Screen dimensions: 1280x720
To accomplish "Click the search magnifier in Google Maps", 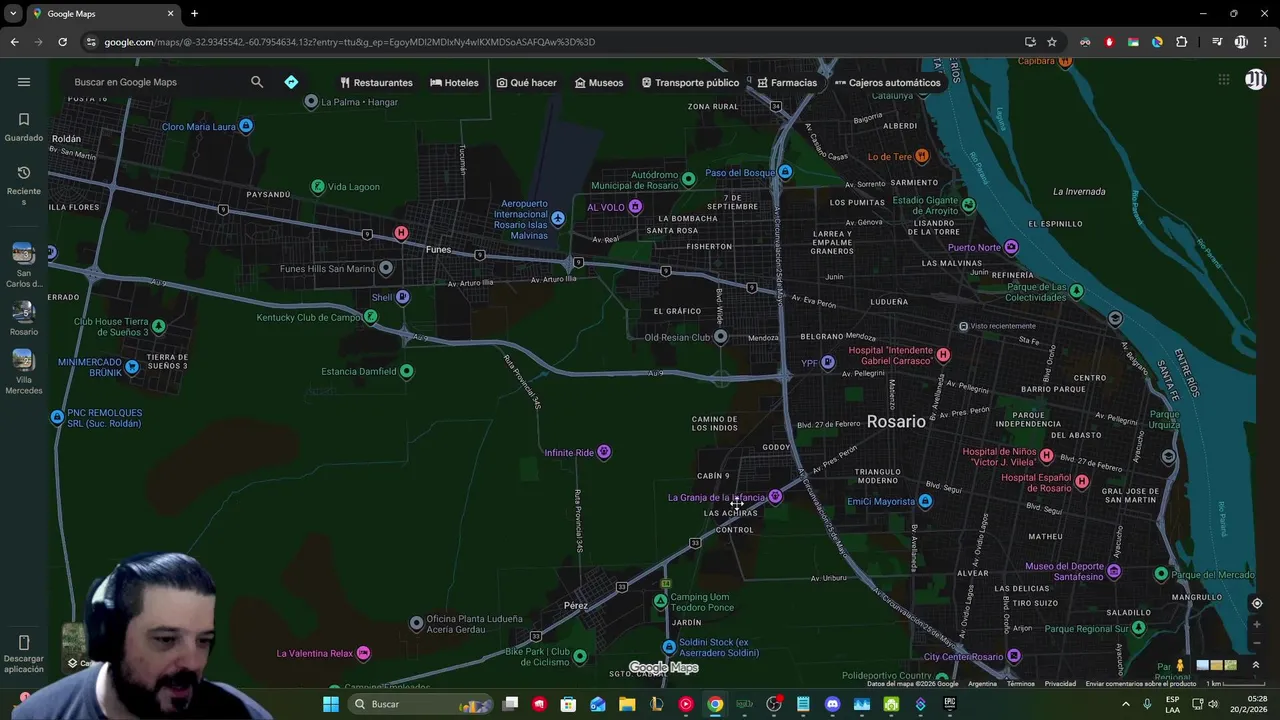I will coord(257,82).
